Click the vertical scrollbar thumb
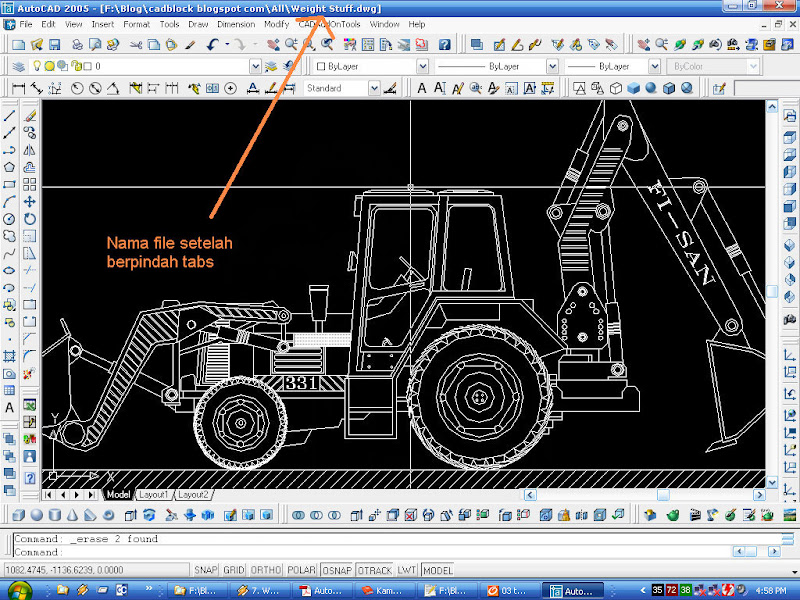 coord(772,291)
